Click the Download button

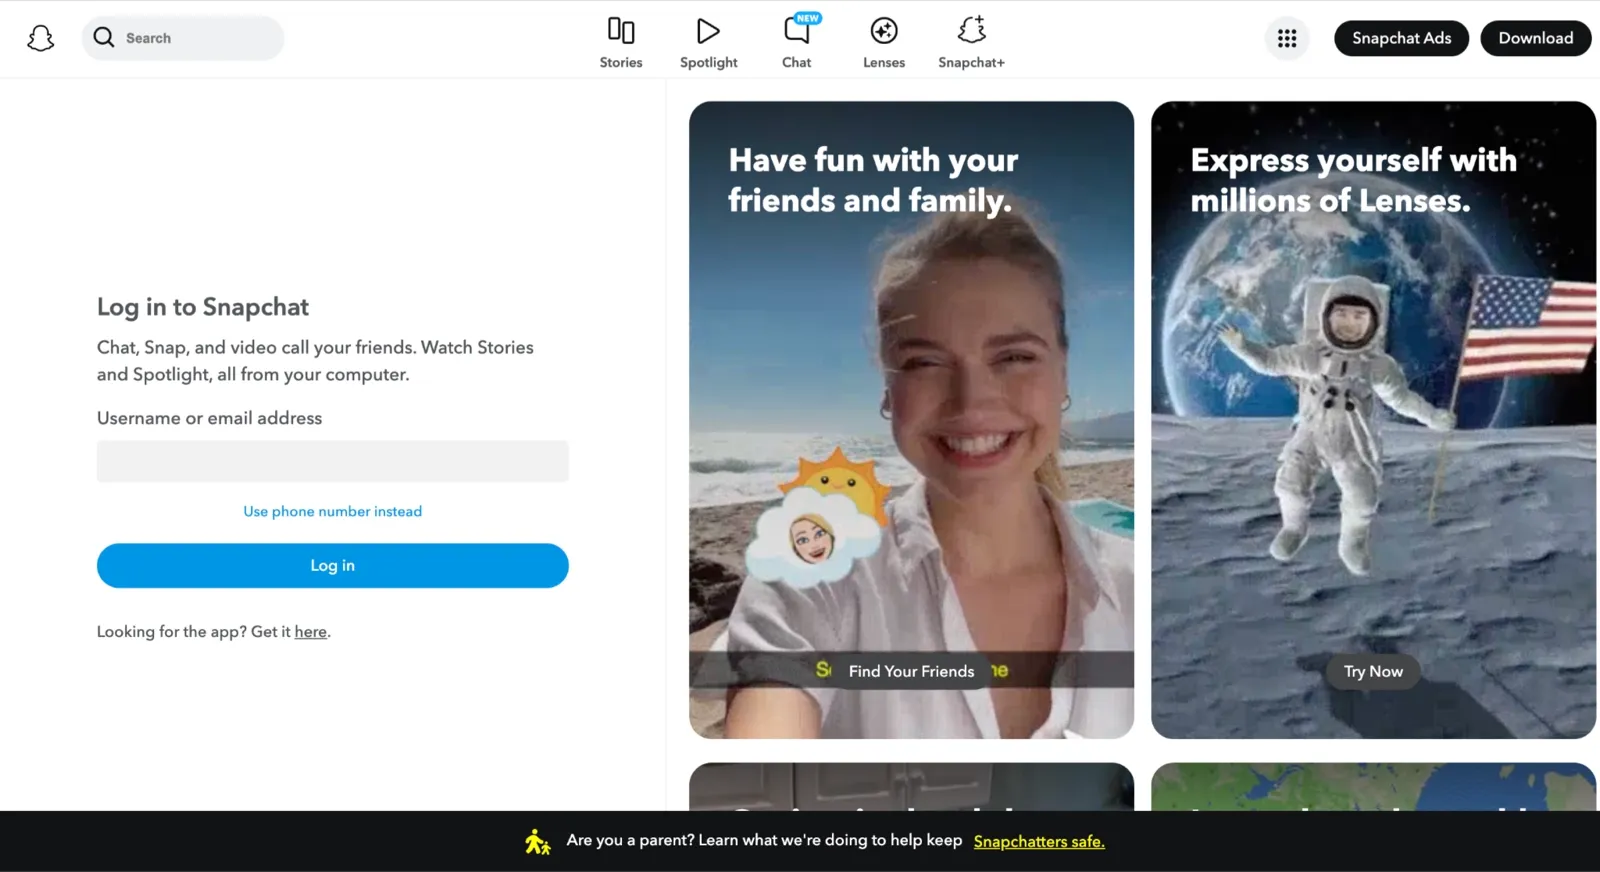(x=1535, y=38)
